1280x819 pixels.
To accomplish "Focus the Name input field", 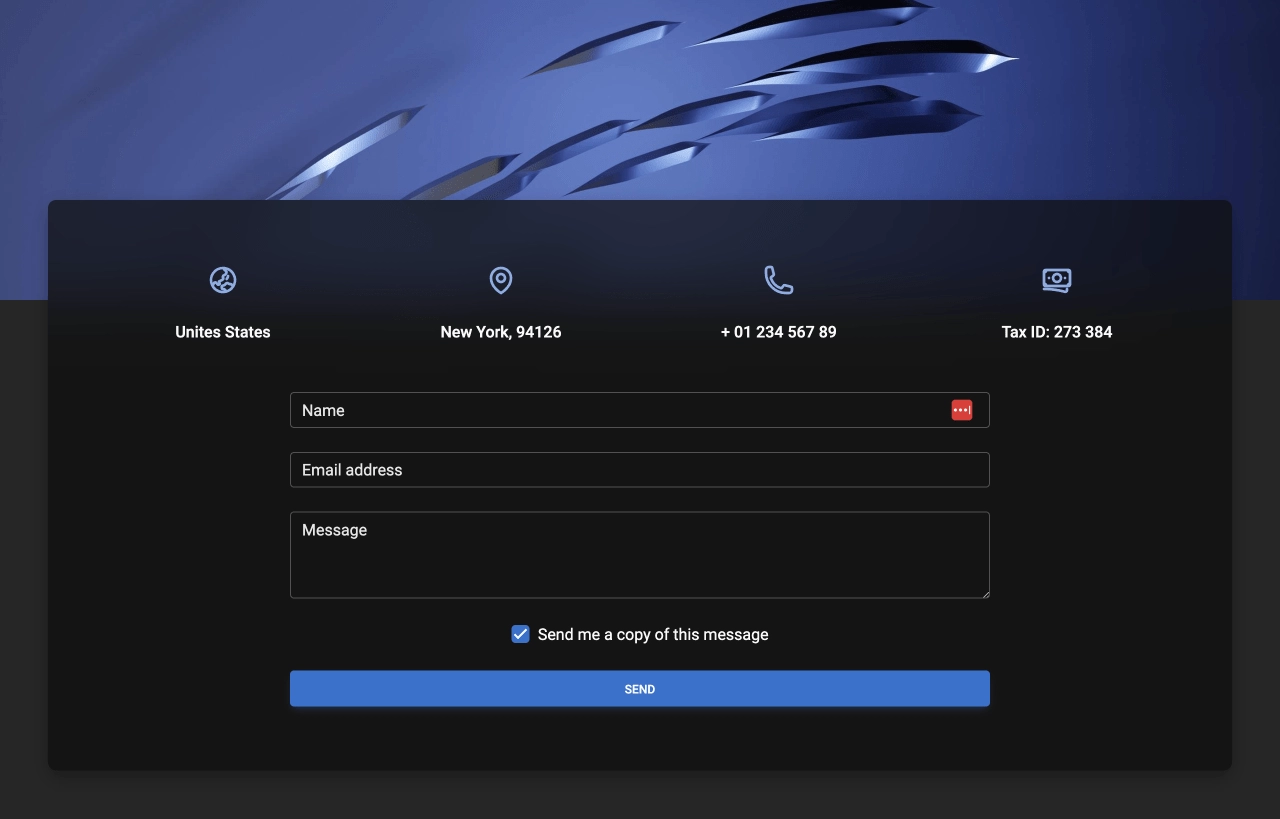I will 640,410.
